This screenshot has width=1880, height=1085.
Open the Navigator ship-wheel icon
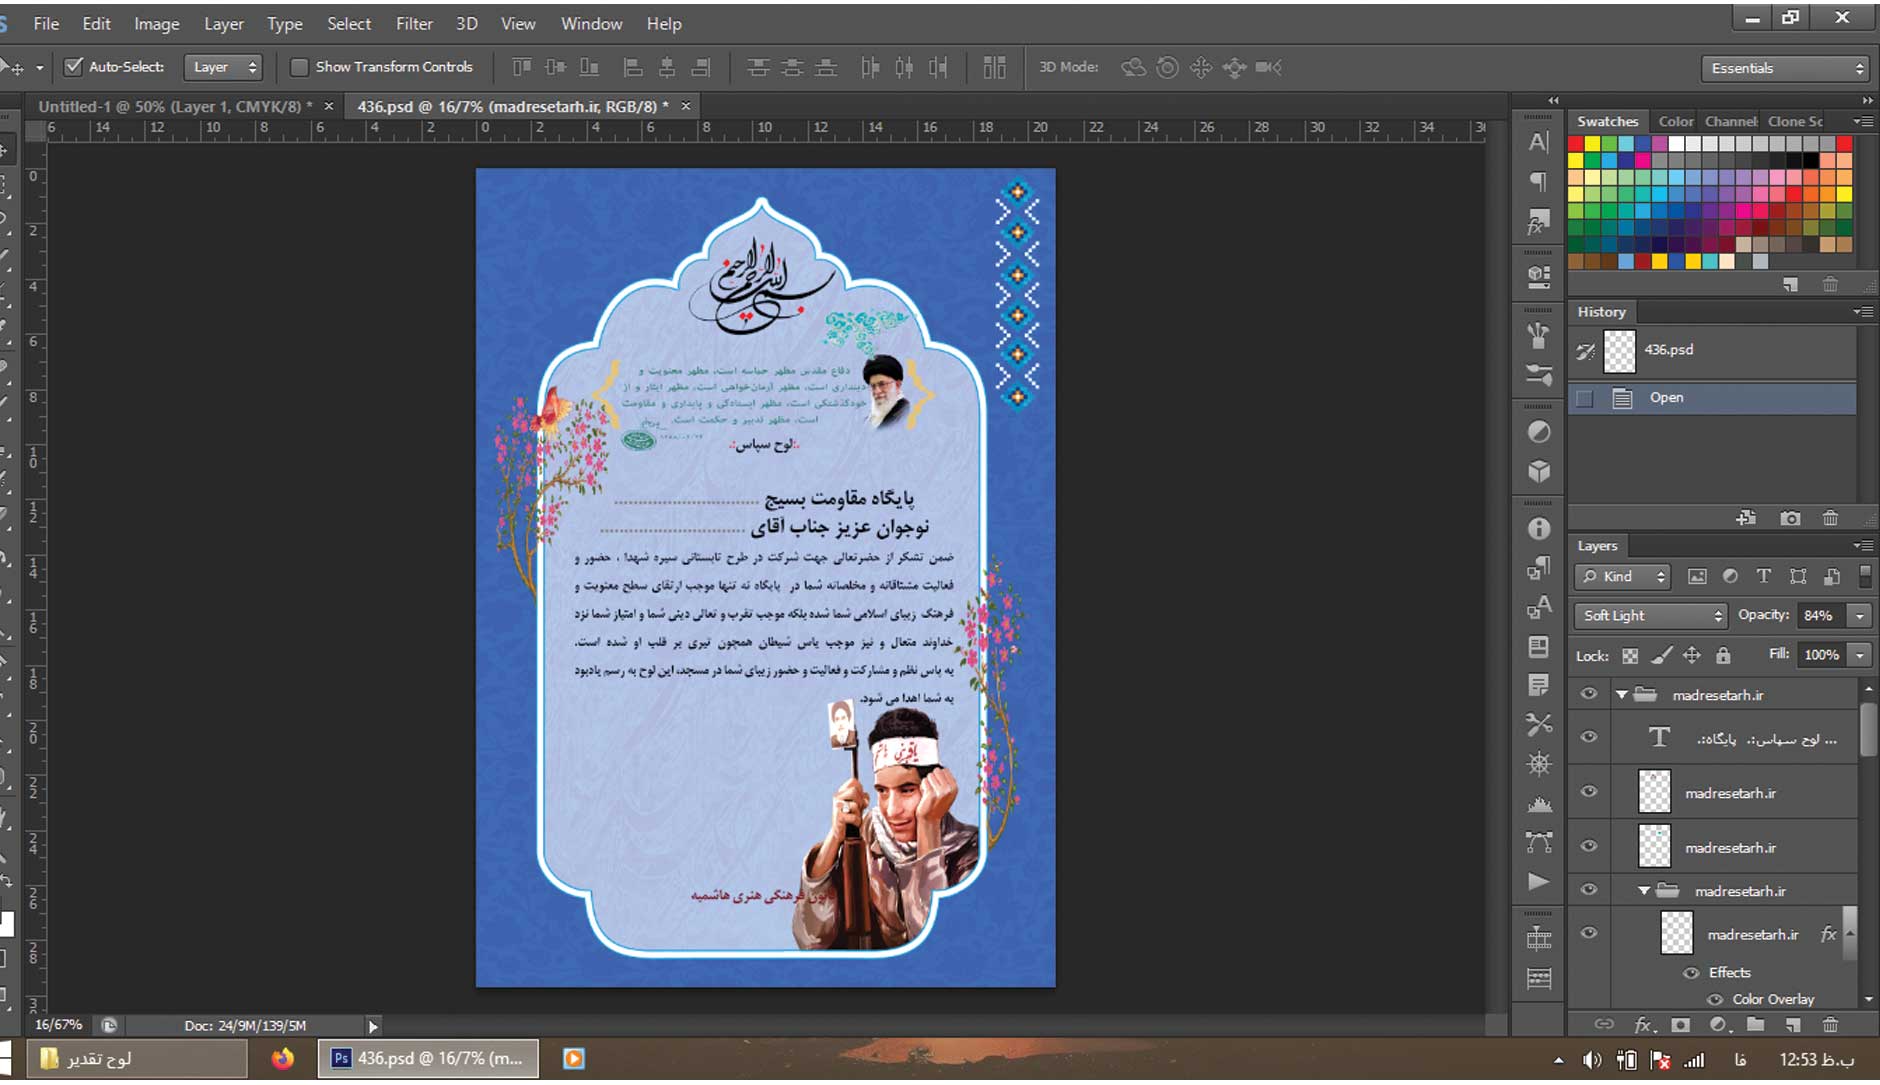pos(1539,764)
